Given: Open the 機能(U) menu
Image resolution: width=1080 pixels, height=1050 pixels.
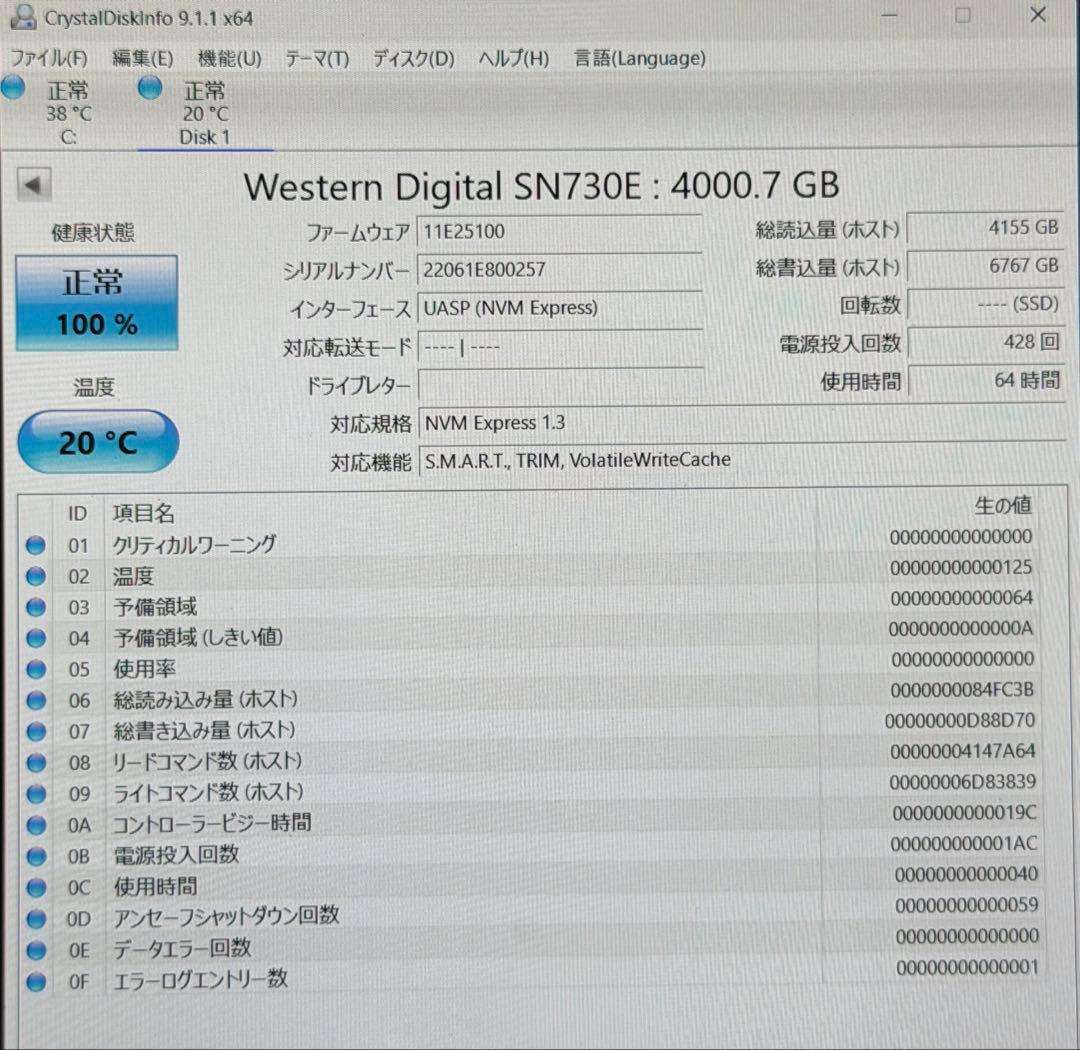Looking at the screenshot, I should click(x=229, y=59).
